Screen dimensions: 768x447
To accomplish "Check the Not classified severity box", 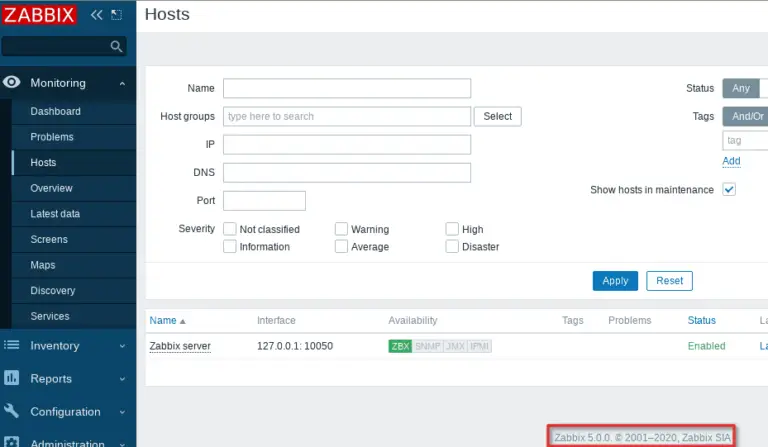I will [230, 229].
